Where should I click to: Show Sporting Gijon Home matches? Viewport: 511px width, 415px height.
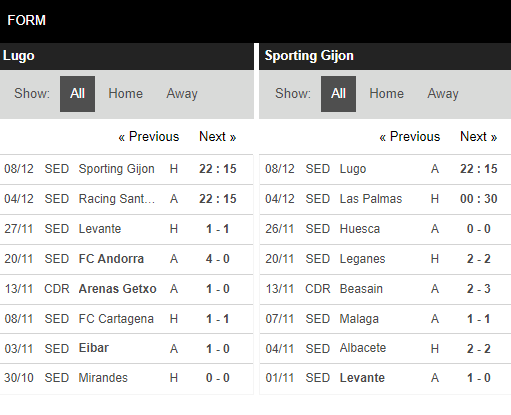(x=386, y=94)
